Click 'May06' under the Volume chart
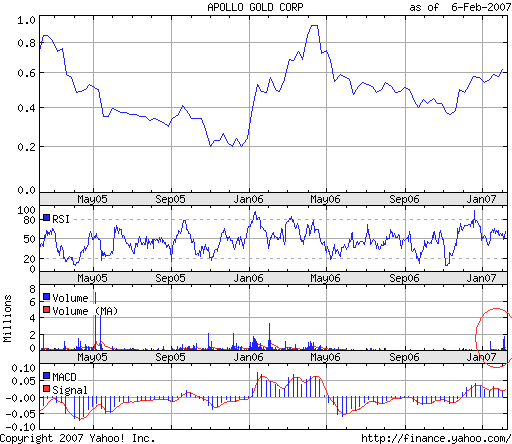This screenshot has height=444, width=512. pos(325,357)
